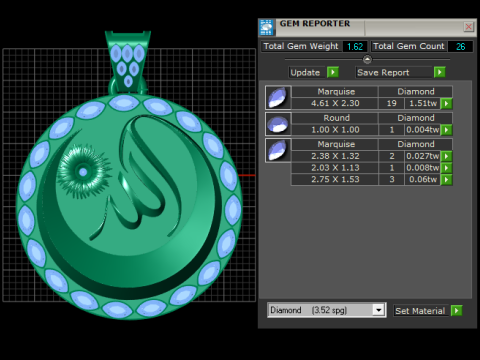
Task: Click green arrow for 0.004tw row
Action: click(446, 130)
